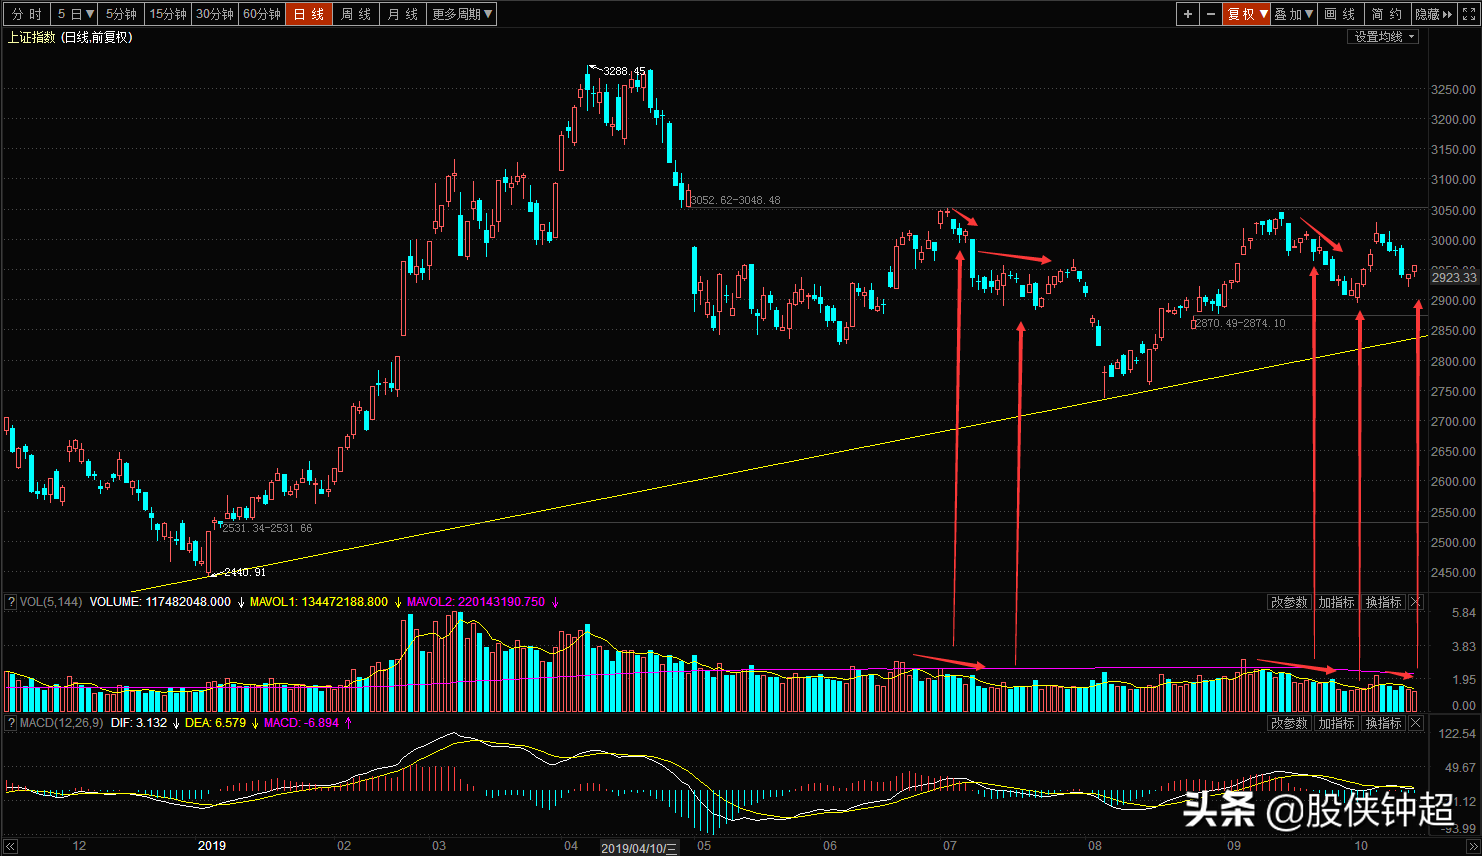This screenshot has width=1482, height=856.
Task: Click the 2531.34-2531.66 gap label
Action: tap(267, 528)
